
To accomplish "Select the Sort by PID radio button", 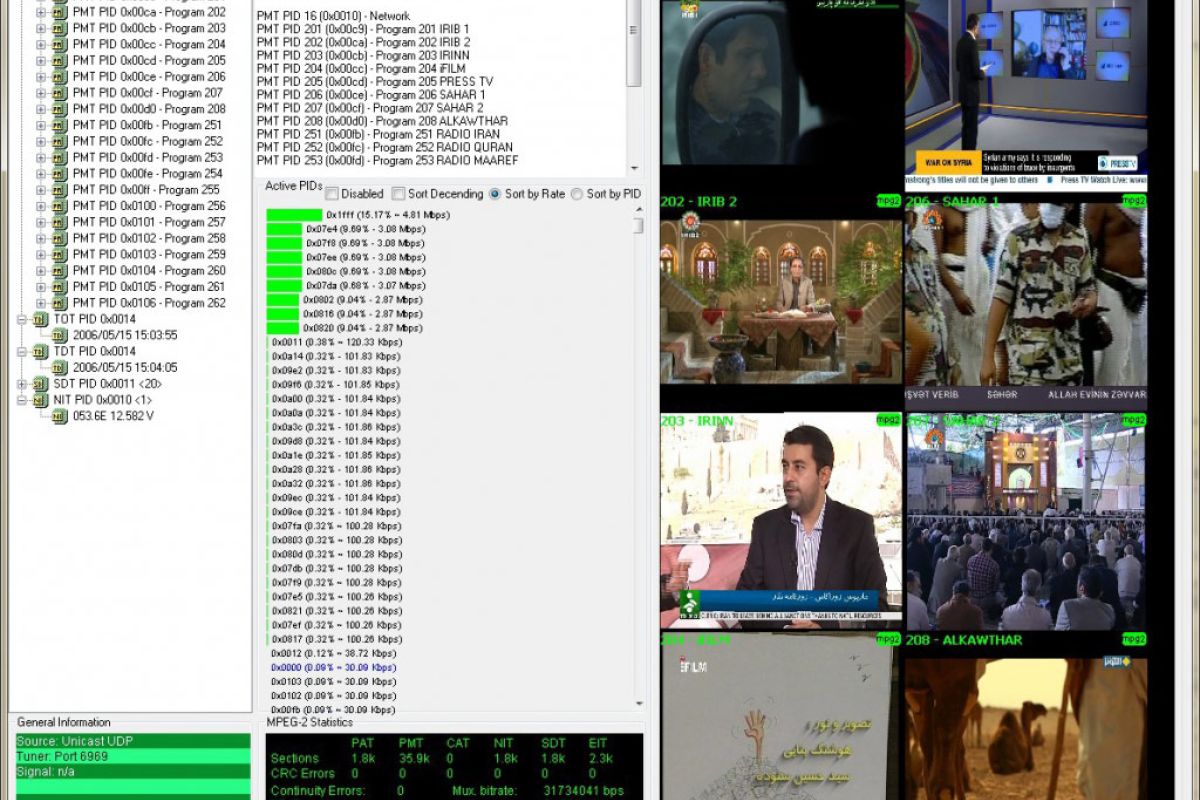I will (577, 194).
